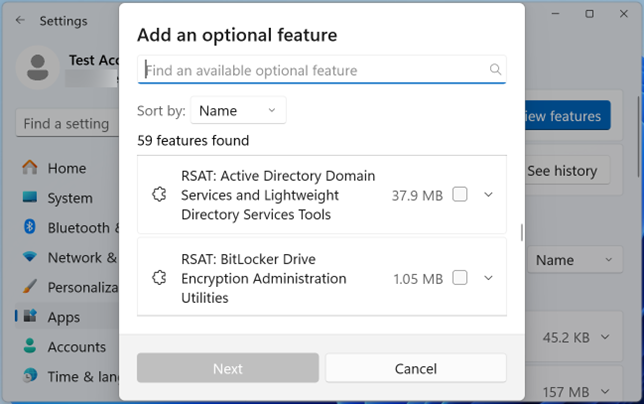This screenshot has height=404, width=644.
Task: Open Network settings in the sidebar
Action: (74, 257)
